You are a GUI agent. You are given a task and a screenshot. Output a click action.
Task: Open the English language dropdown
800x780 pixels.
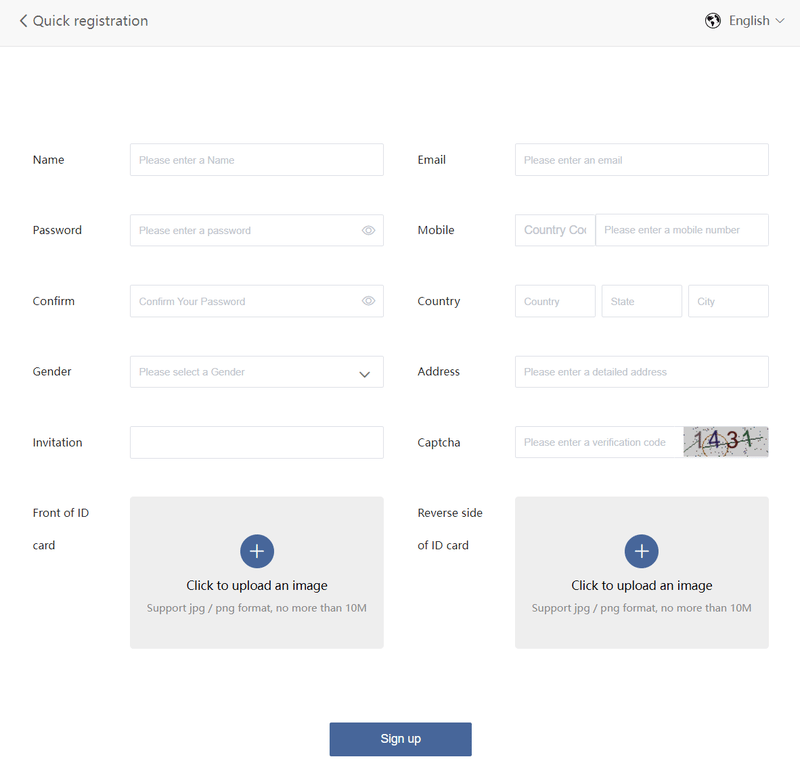(756, 21)
